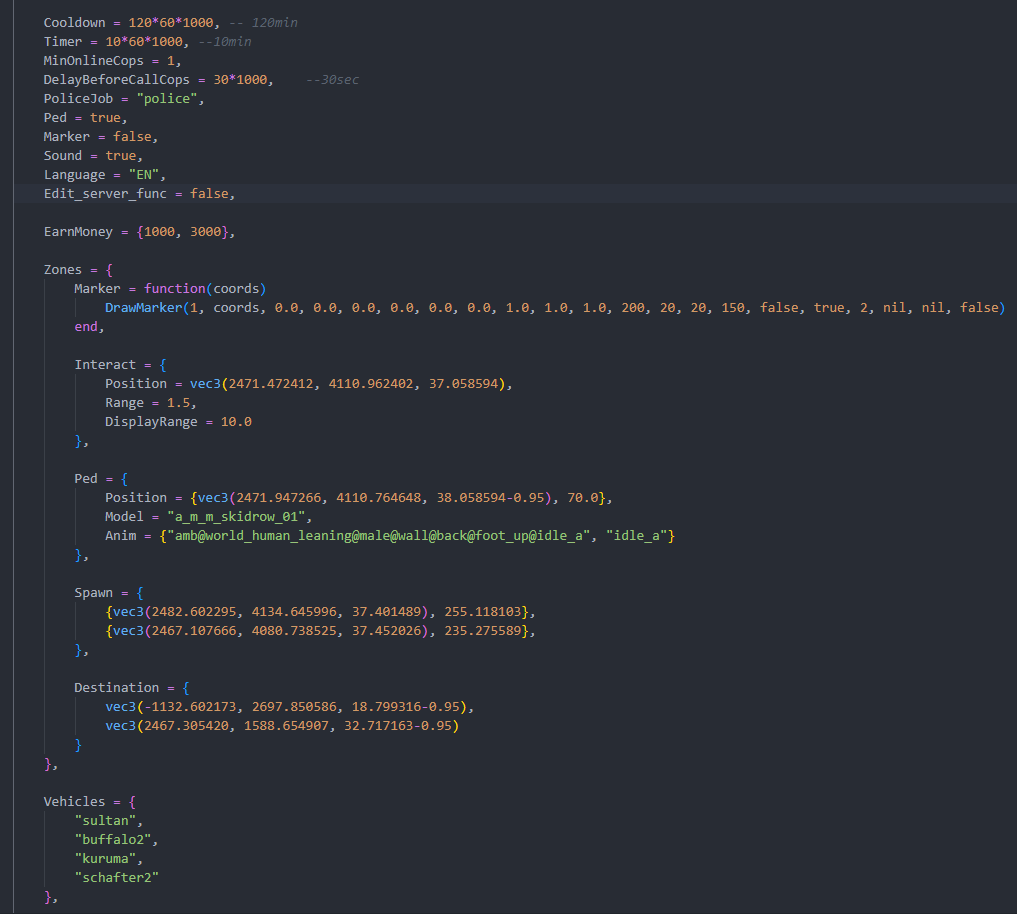Click the MinOnlineCops setting name
Viewport: 1017px width, 914px height.
point(93,60)
